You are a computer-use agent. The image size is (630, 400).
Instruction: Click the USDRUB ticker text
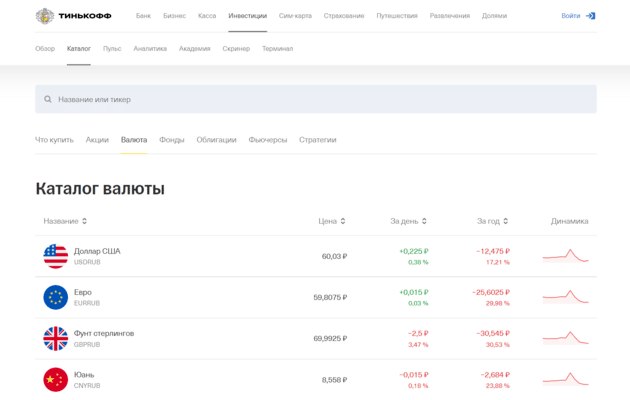pyautogui.click(x=87, y=262)
